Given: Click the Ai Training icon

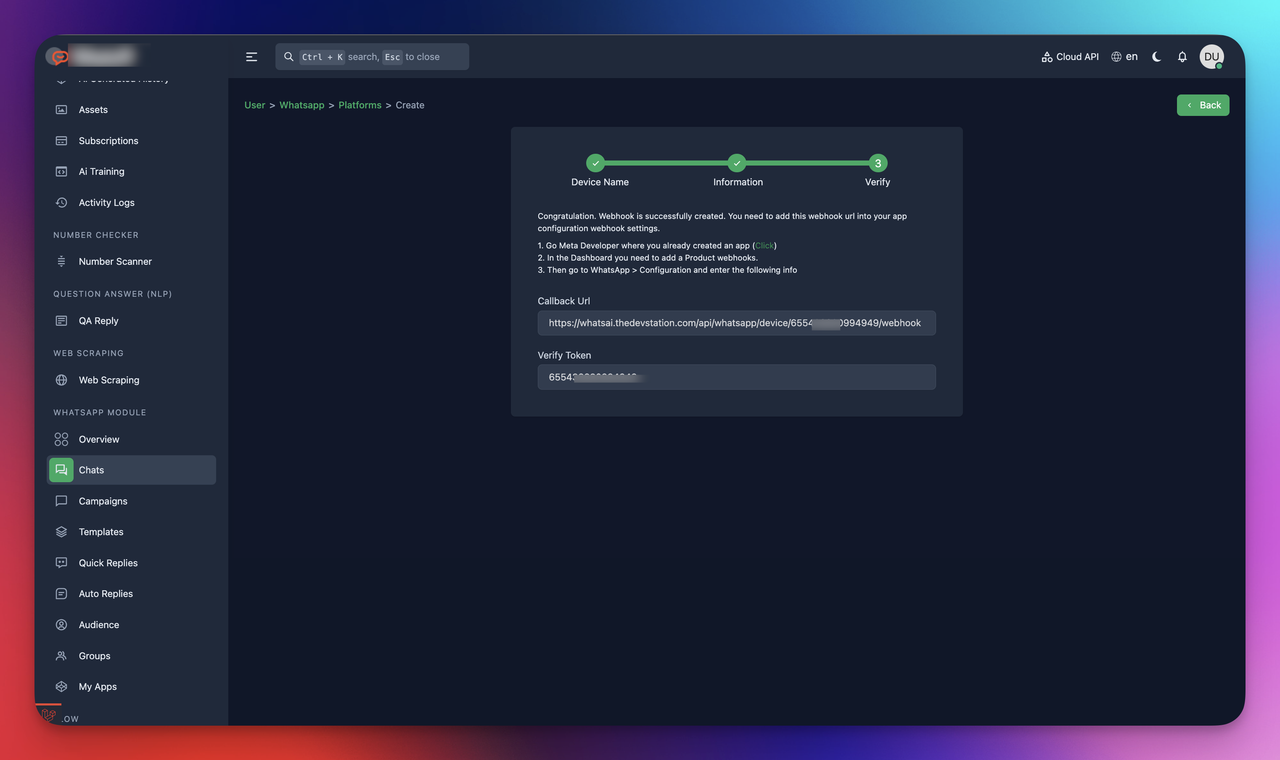Looking at the screenshot, I should tap(61, 172).
